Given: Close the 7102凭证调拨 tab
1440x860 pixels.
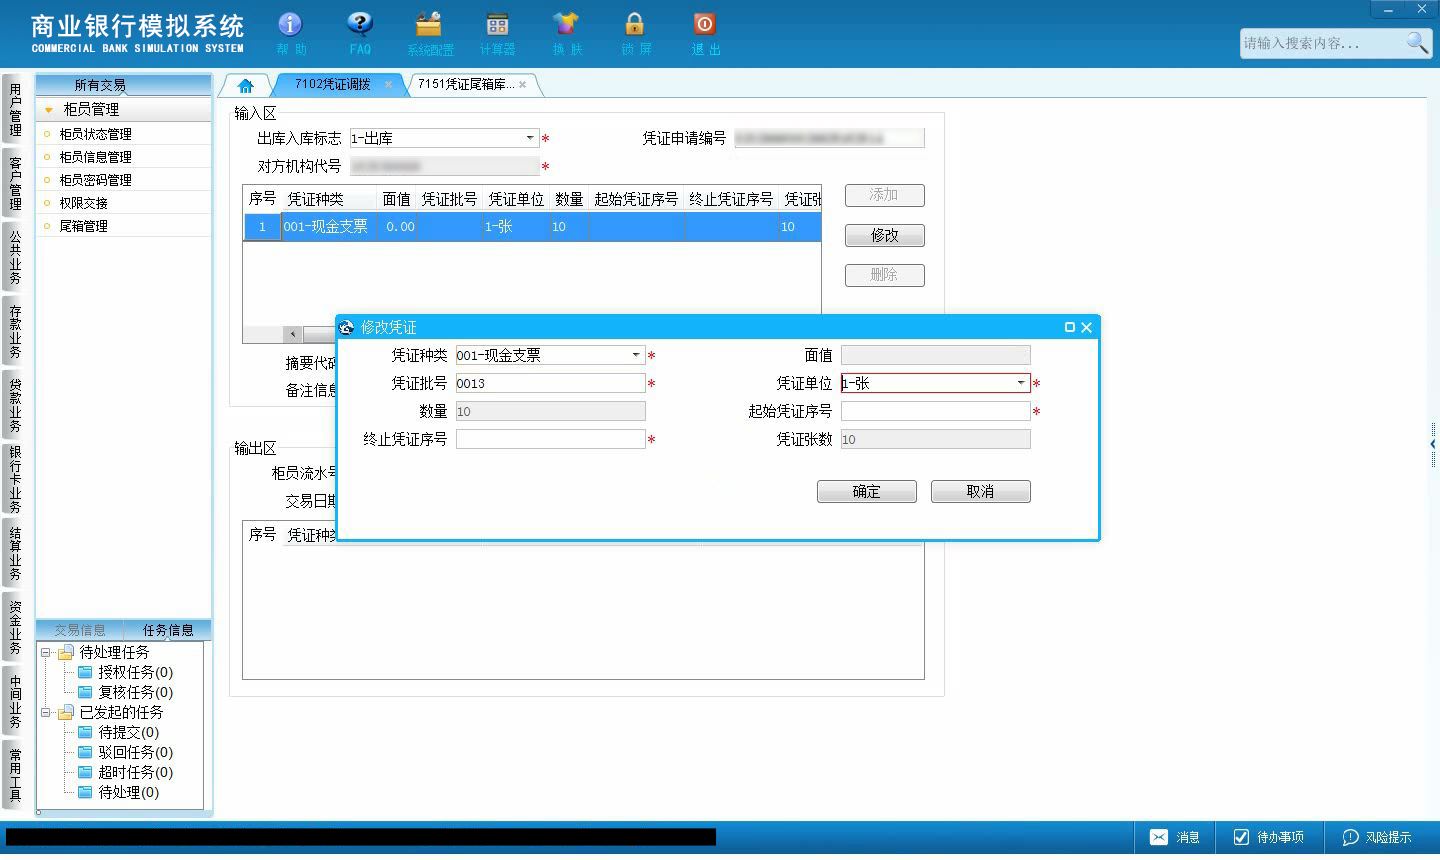Looking at the screenshot, I should click(x=389, y=85).
